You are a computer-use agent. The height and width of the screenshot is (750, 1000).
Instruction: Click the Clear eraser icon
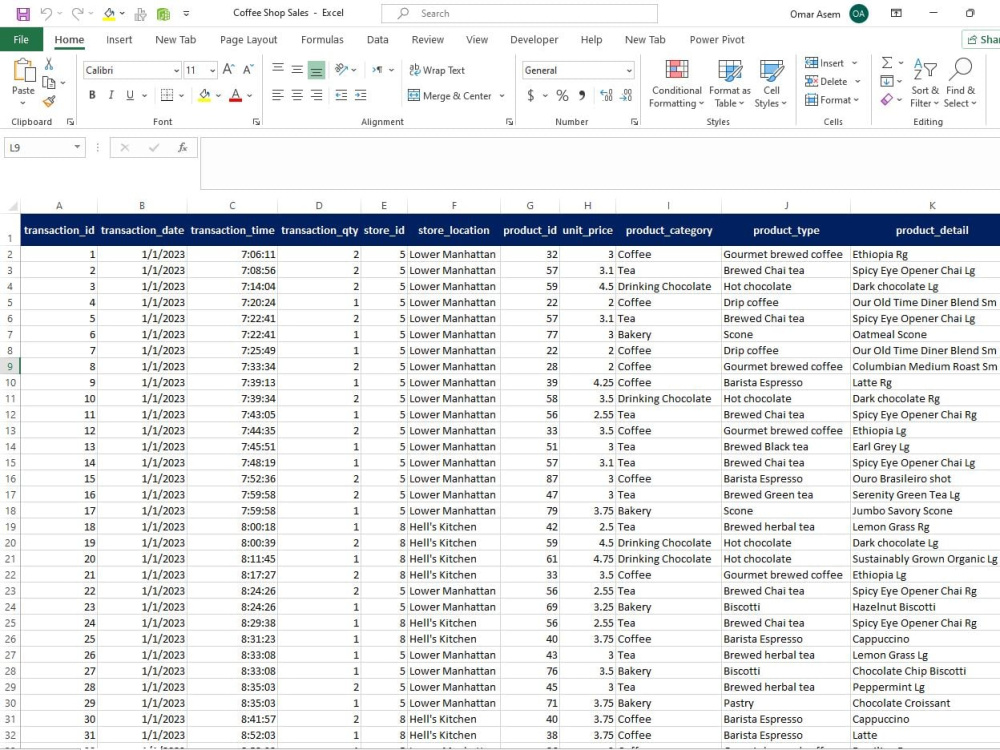[887, 99]
